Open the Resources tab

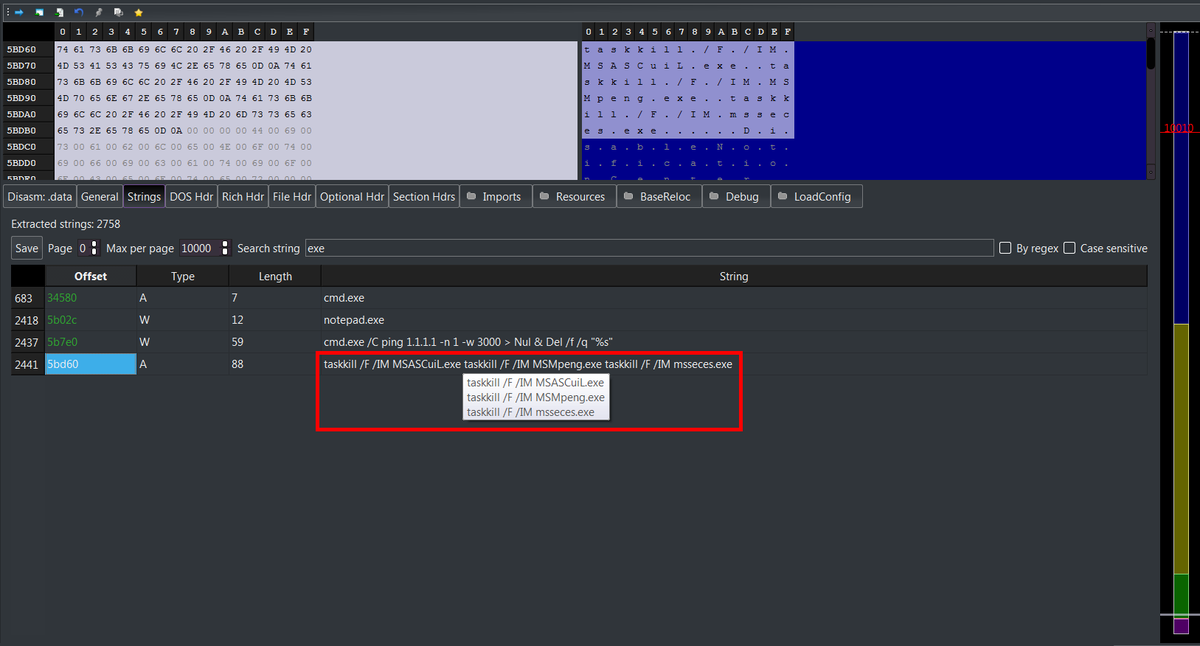[x=573, y=197]
